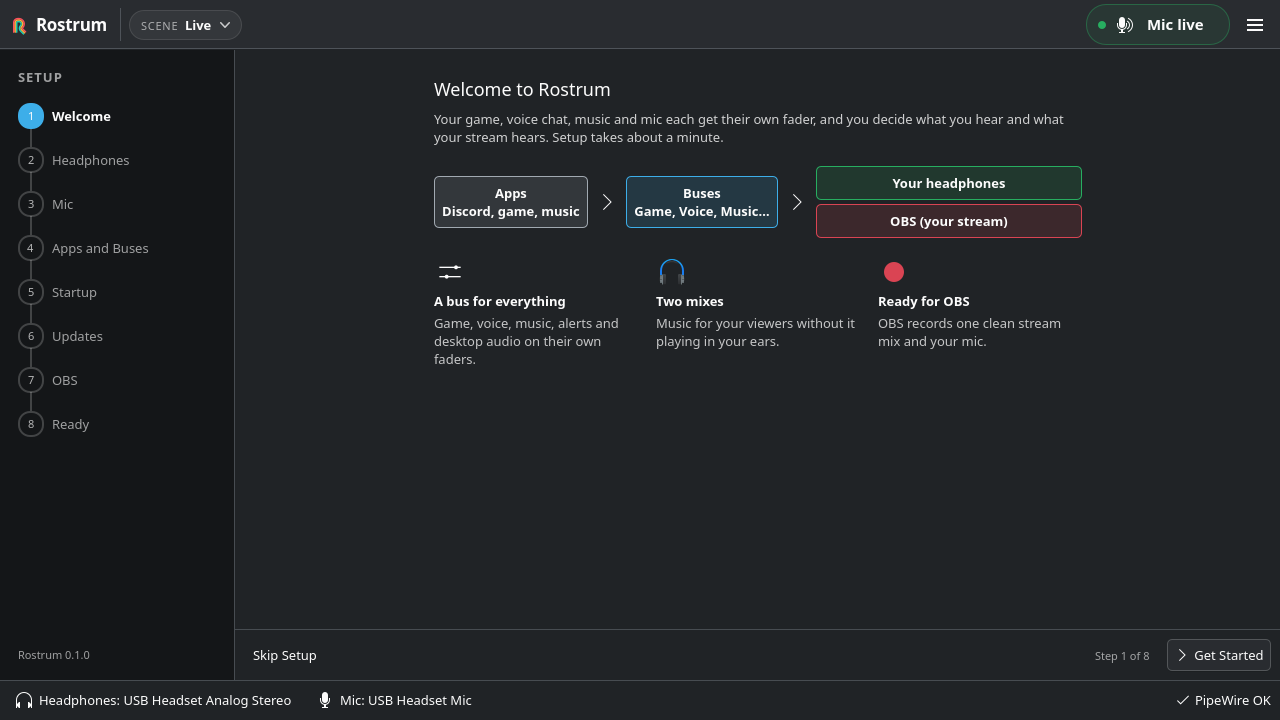Viewport: 1280px width, 720px height.
Task: Click step 1 circle in setup list
Action: point(31,116)
